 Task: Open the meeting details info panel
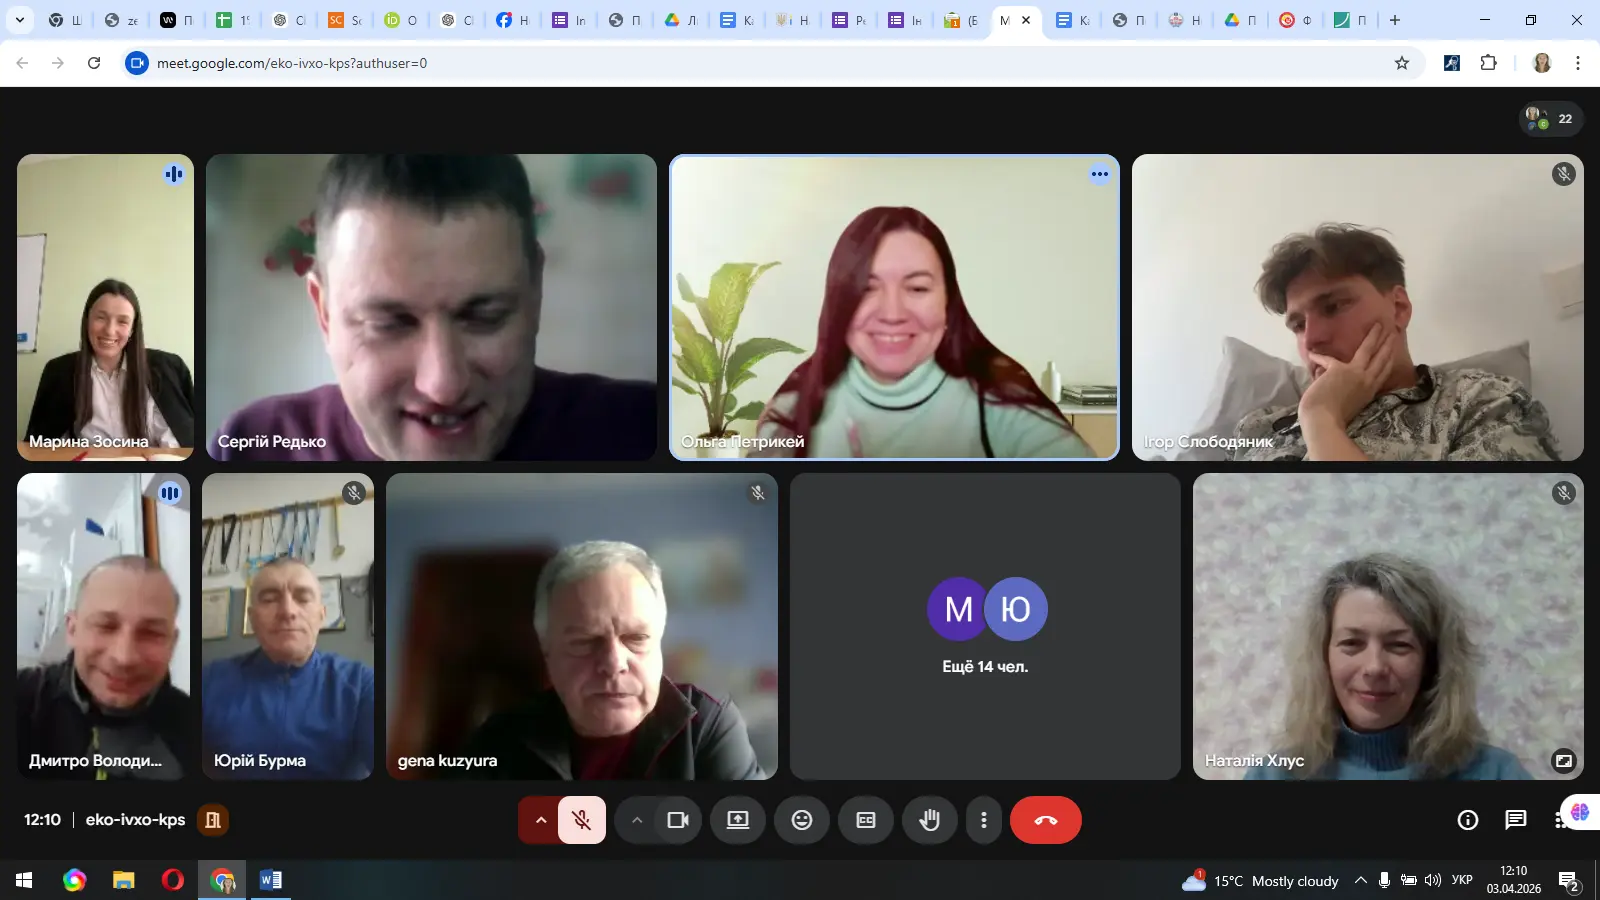[1468, 820]
